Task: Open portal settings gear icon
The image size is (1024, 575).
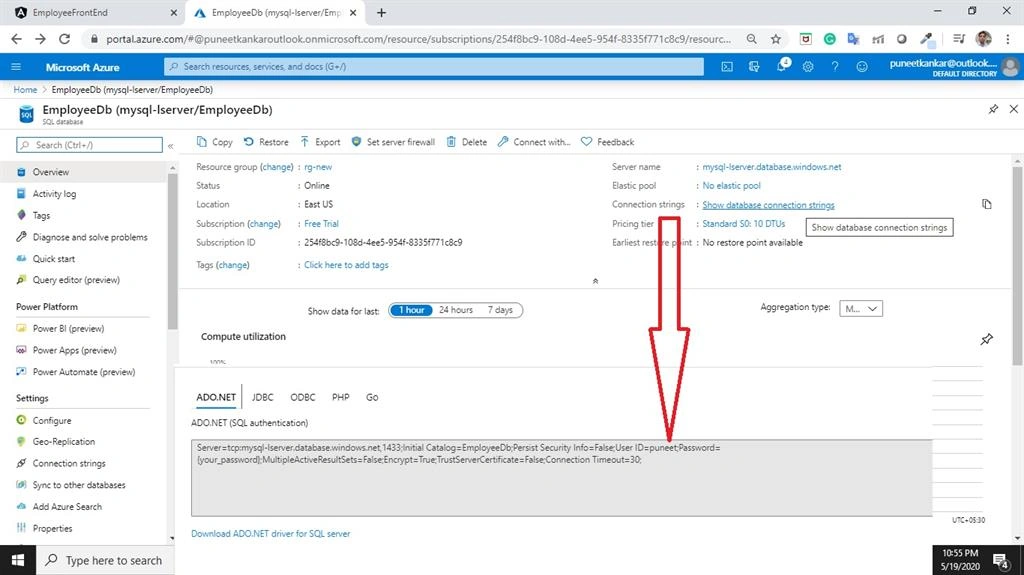Action: pyautogui.click(x=808, y=67)
